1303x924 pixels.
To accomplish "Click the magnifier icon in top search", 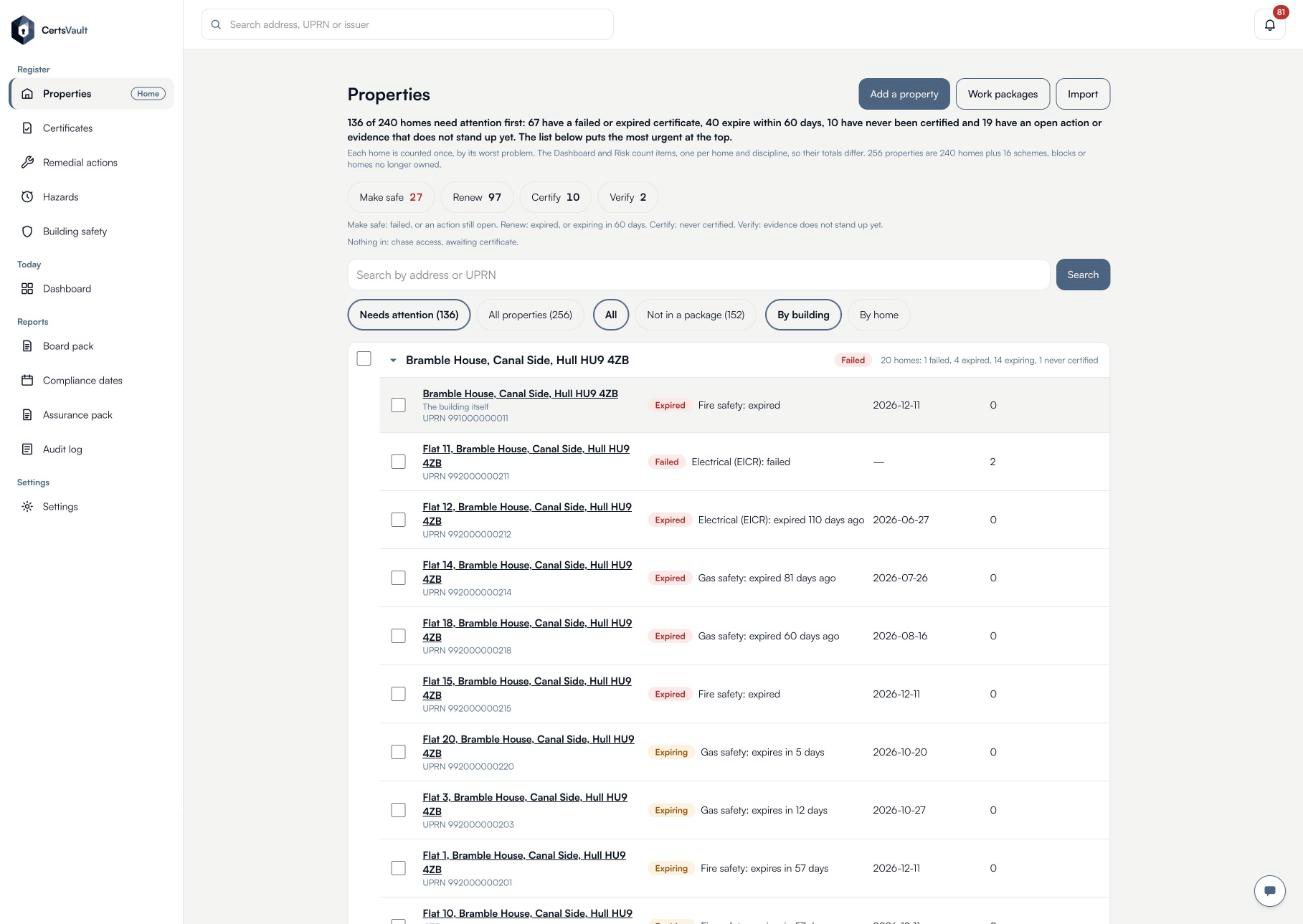I will click(x=215, y=25).
